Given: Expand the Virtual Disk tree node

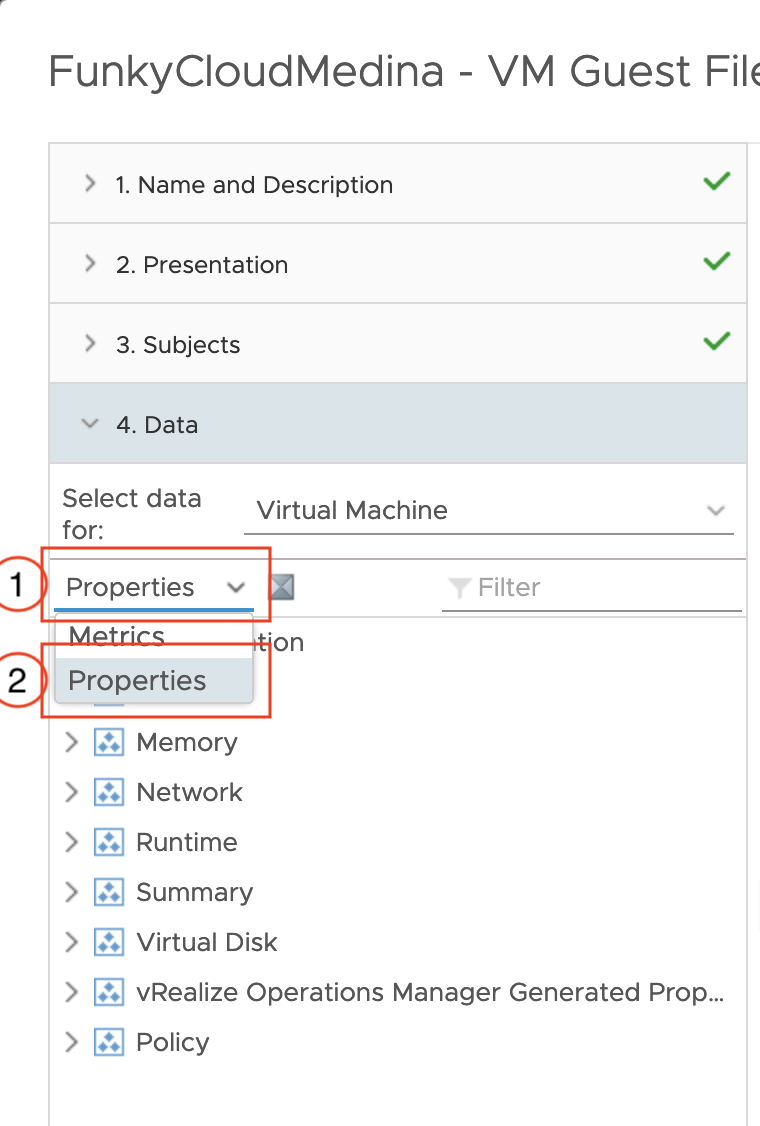Looking at the screenshot, I should 71,942.
